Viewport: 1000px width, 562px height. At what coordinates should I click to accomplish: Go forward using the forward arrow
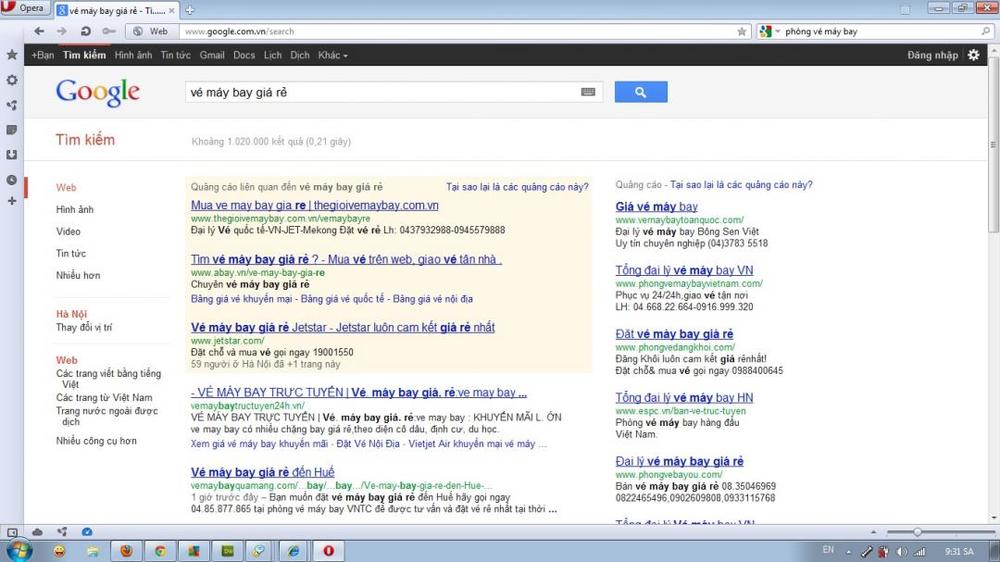[62, 31]
